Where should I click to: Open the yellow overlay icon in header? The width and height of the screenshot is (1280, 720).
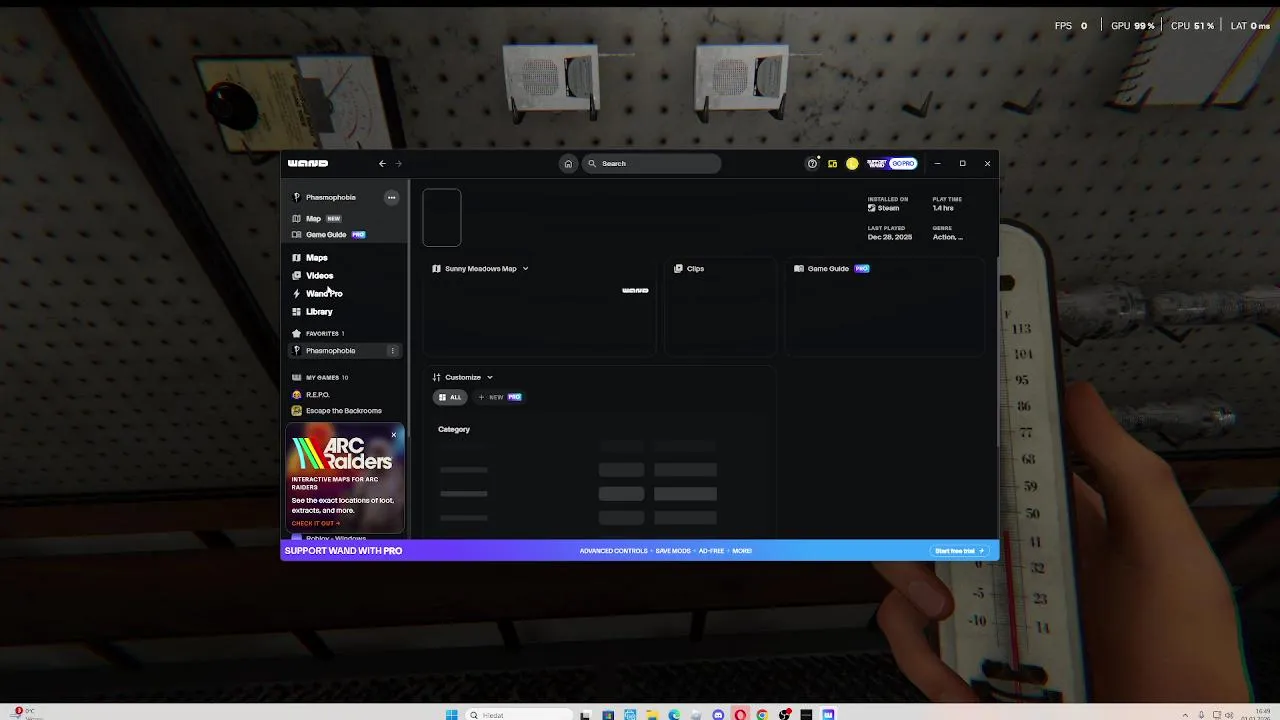click(x=832, y=164)
